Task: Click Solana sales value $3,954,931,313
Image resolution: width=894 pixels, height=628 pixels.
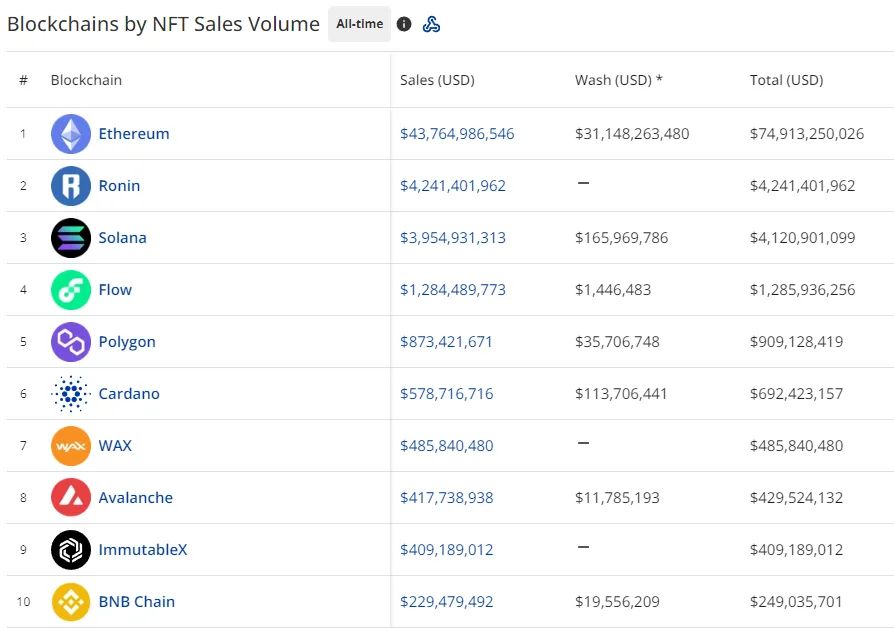Action: (x=453, y=238)
